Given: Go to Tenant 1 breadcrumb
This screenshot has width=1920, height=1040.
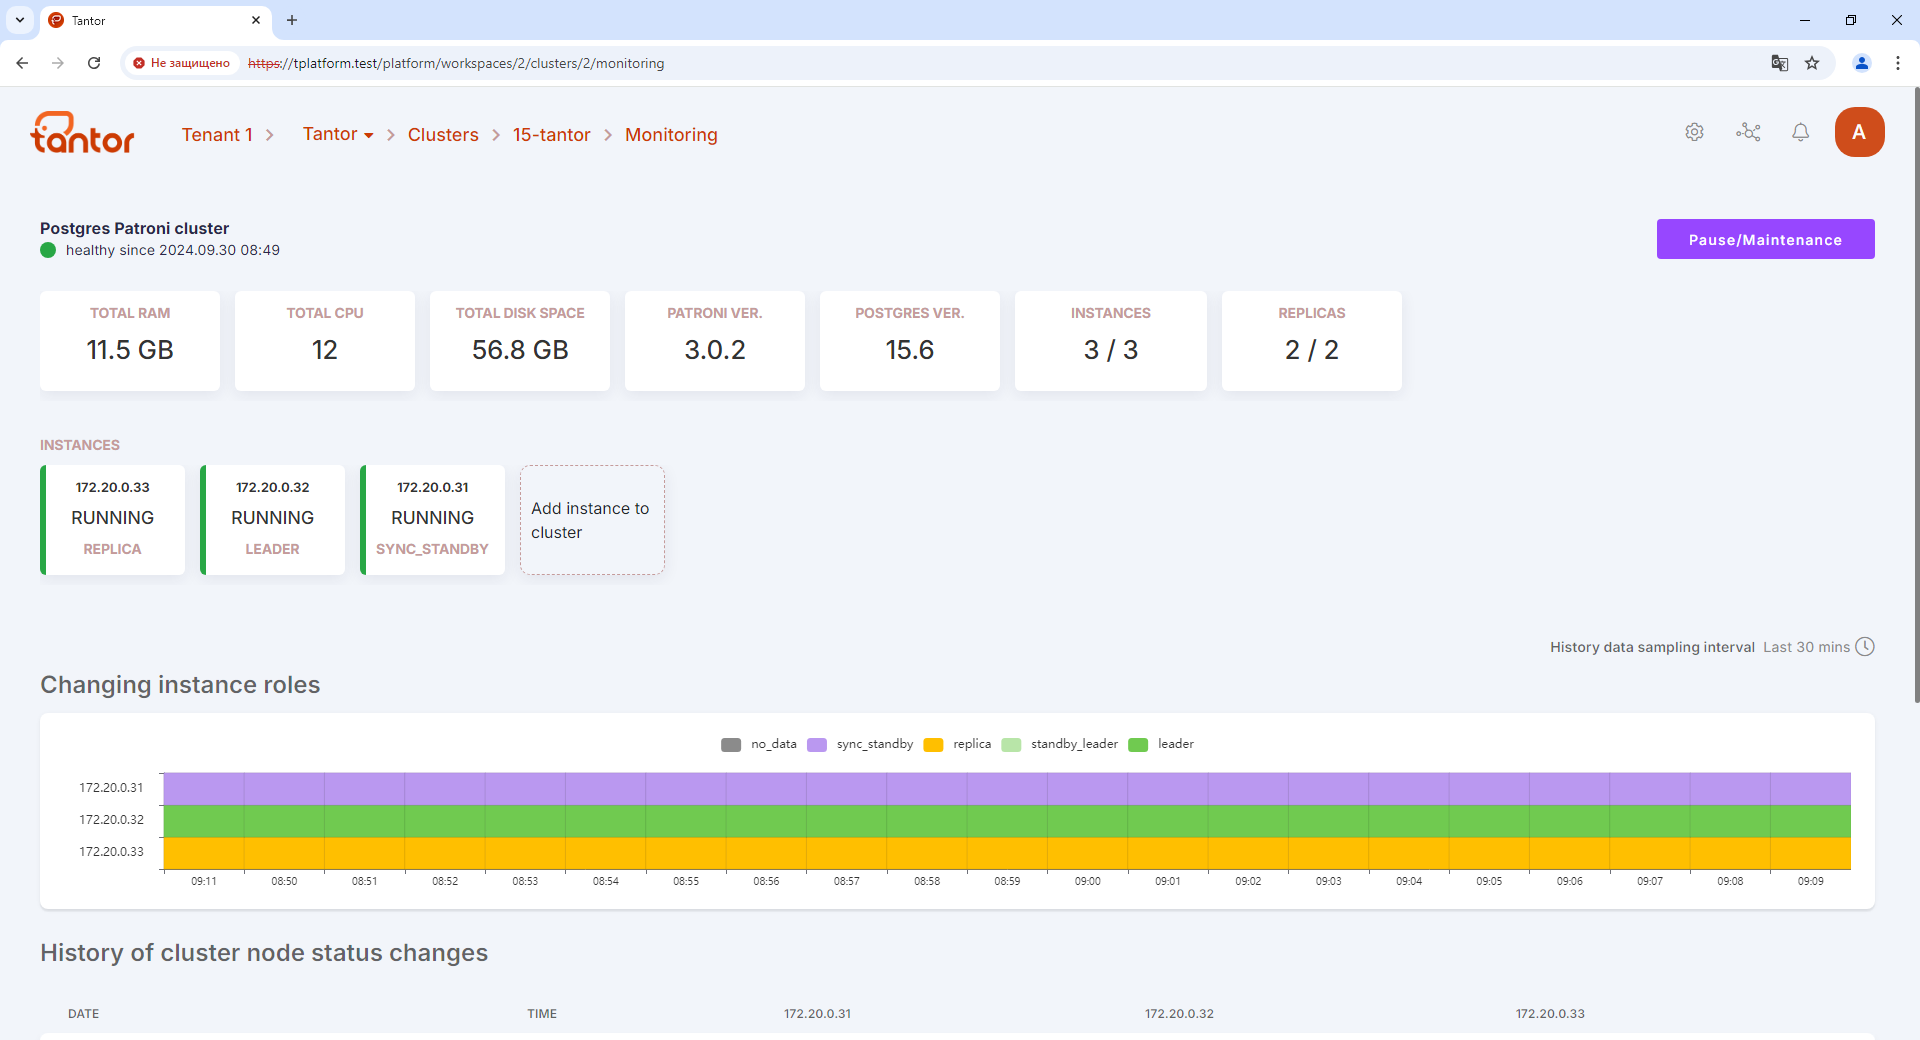Looking at the screenshot, I should coord(217,135).
